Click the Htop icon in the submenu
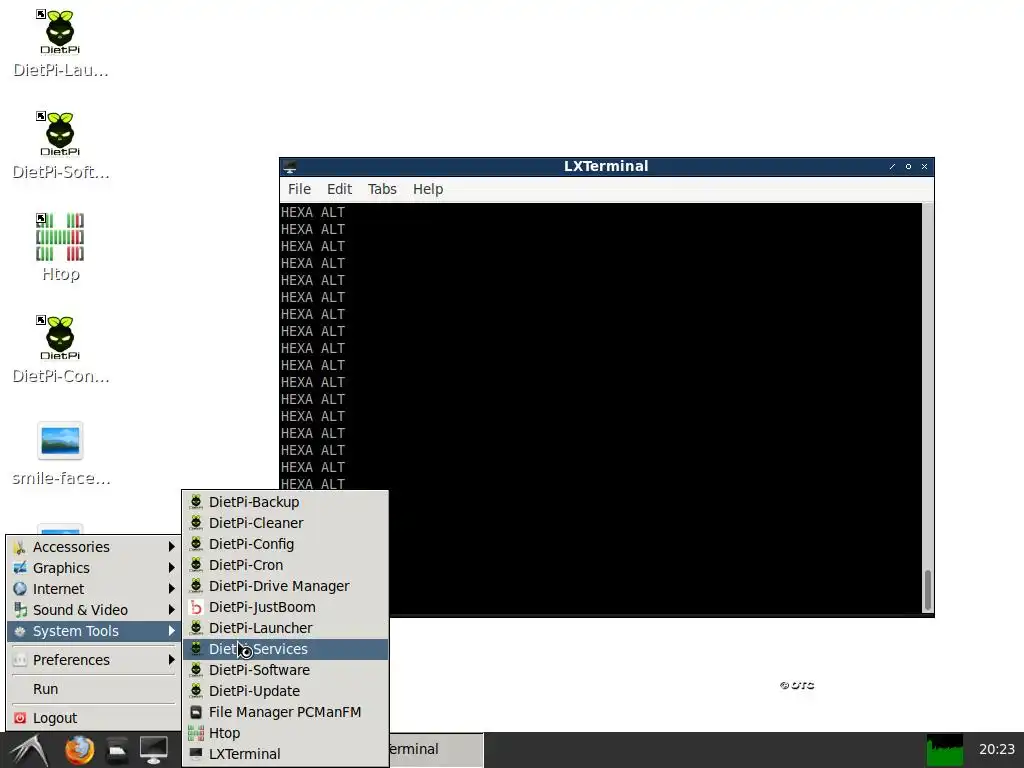 point(196,733)
